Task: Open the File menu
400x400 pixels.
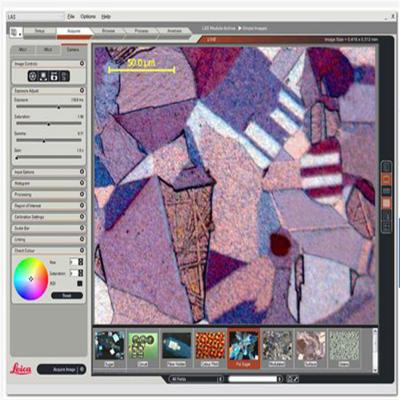Action: (71, 16)
